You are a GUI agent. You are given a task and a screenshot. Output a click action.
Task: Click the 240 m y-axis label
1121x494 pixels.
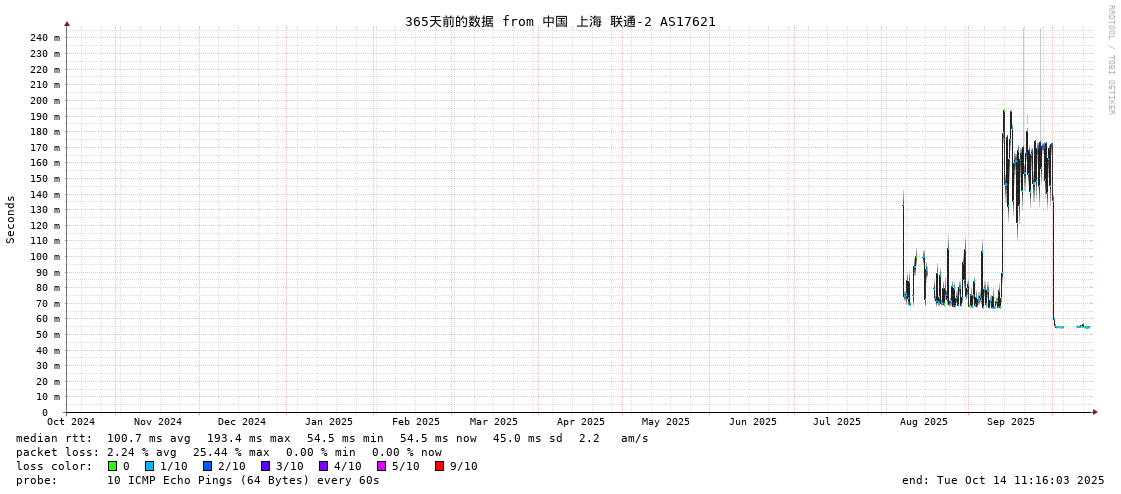(44, 38)
